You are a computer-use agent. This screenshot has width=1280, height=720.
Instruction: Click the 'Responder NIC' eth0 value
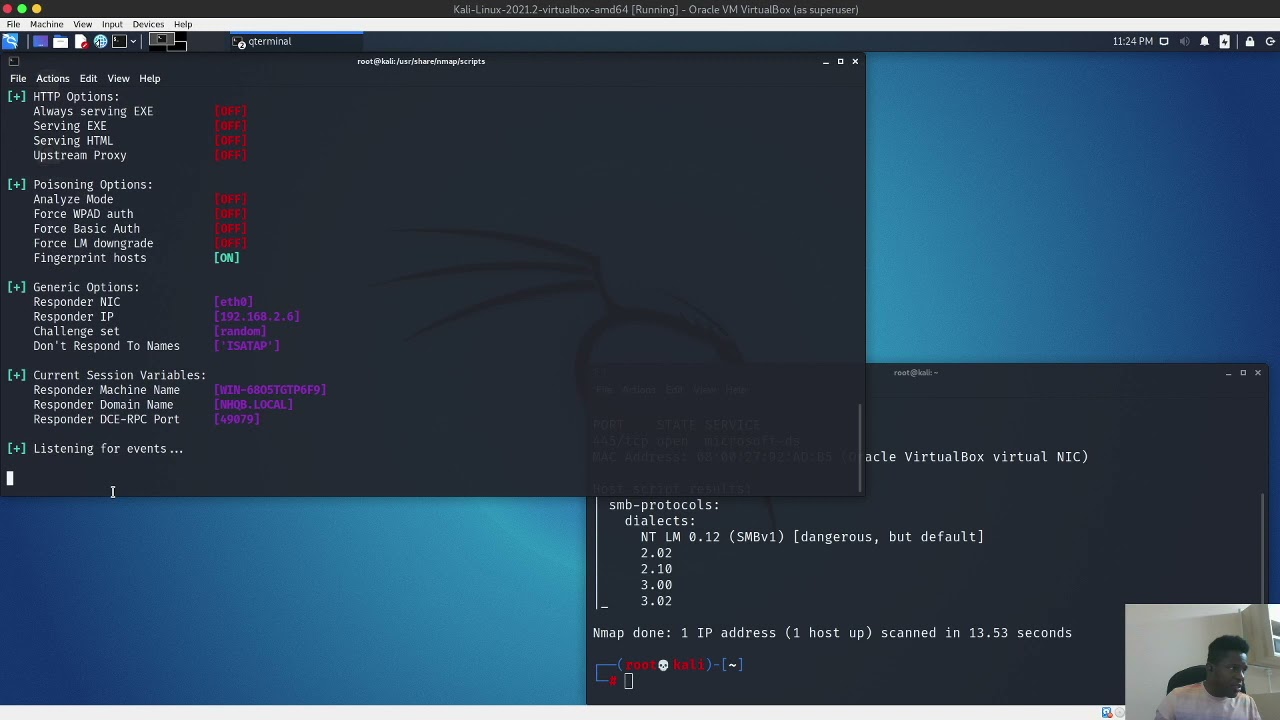pyautogui.click(x=233, y=302)
